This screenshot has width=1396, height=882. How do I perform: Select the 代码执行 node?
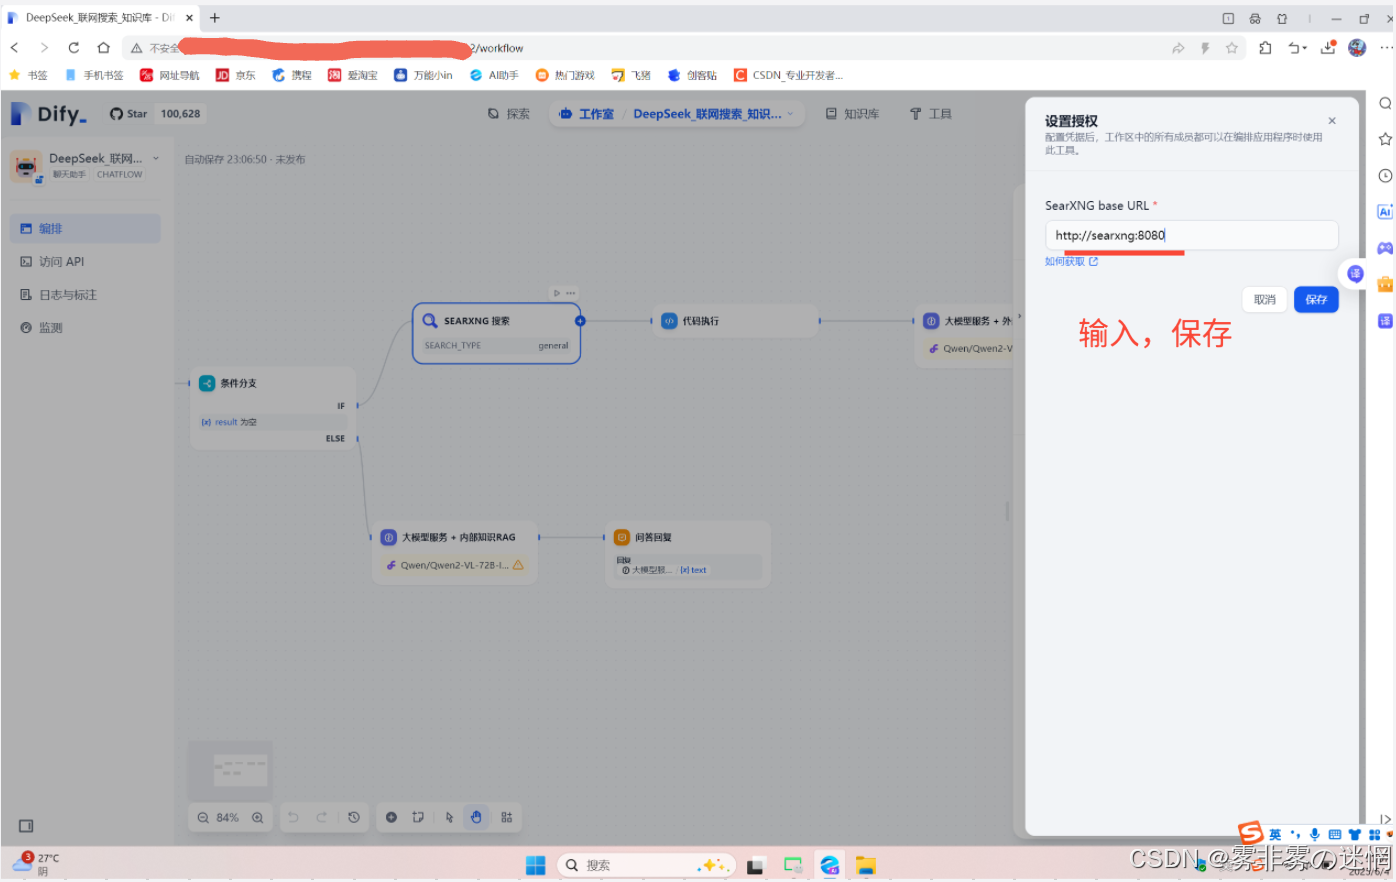point(735,321)
